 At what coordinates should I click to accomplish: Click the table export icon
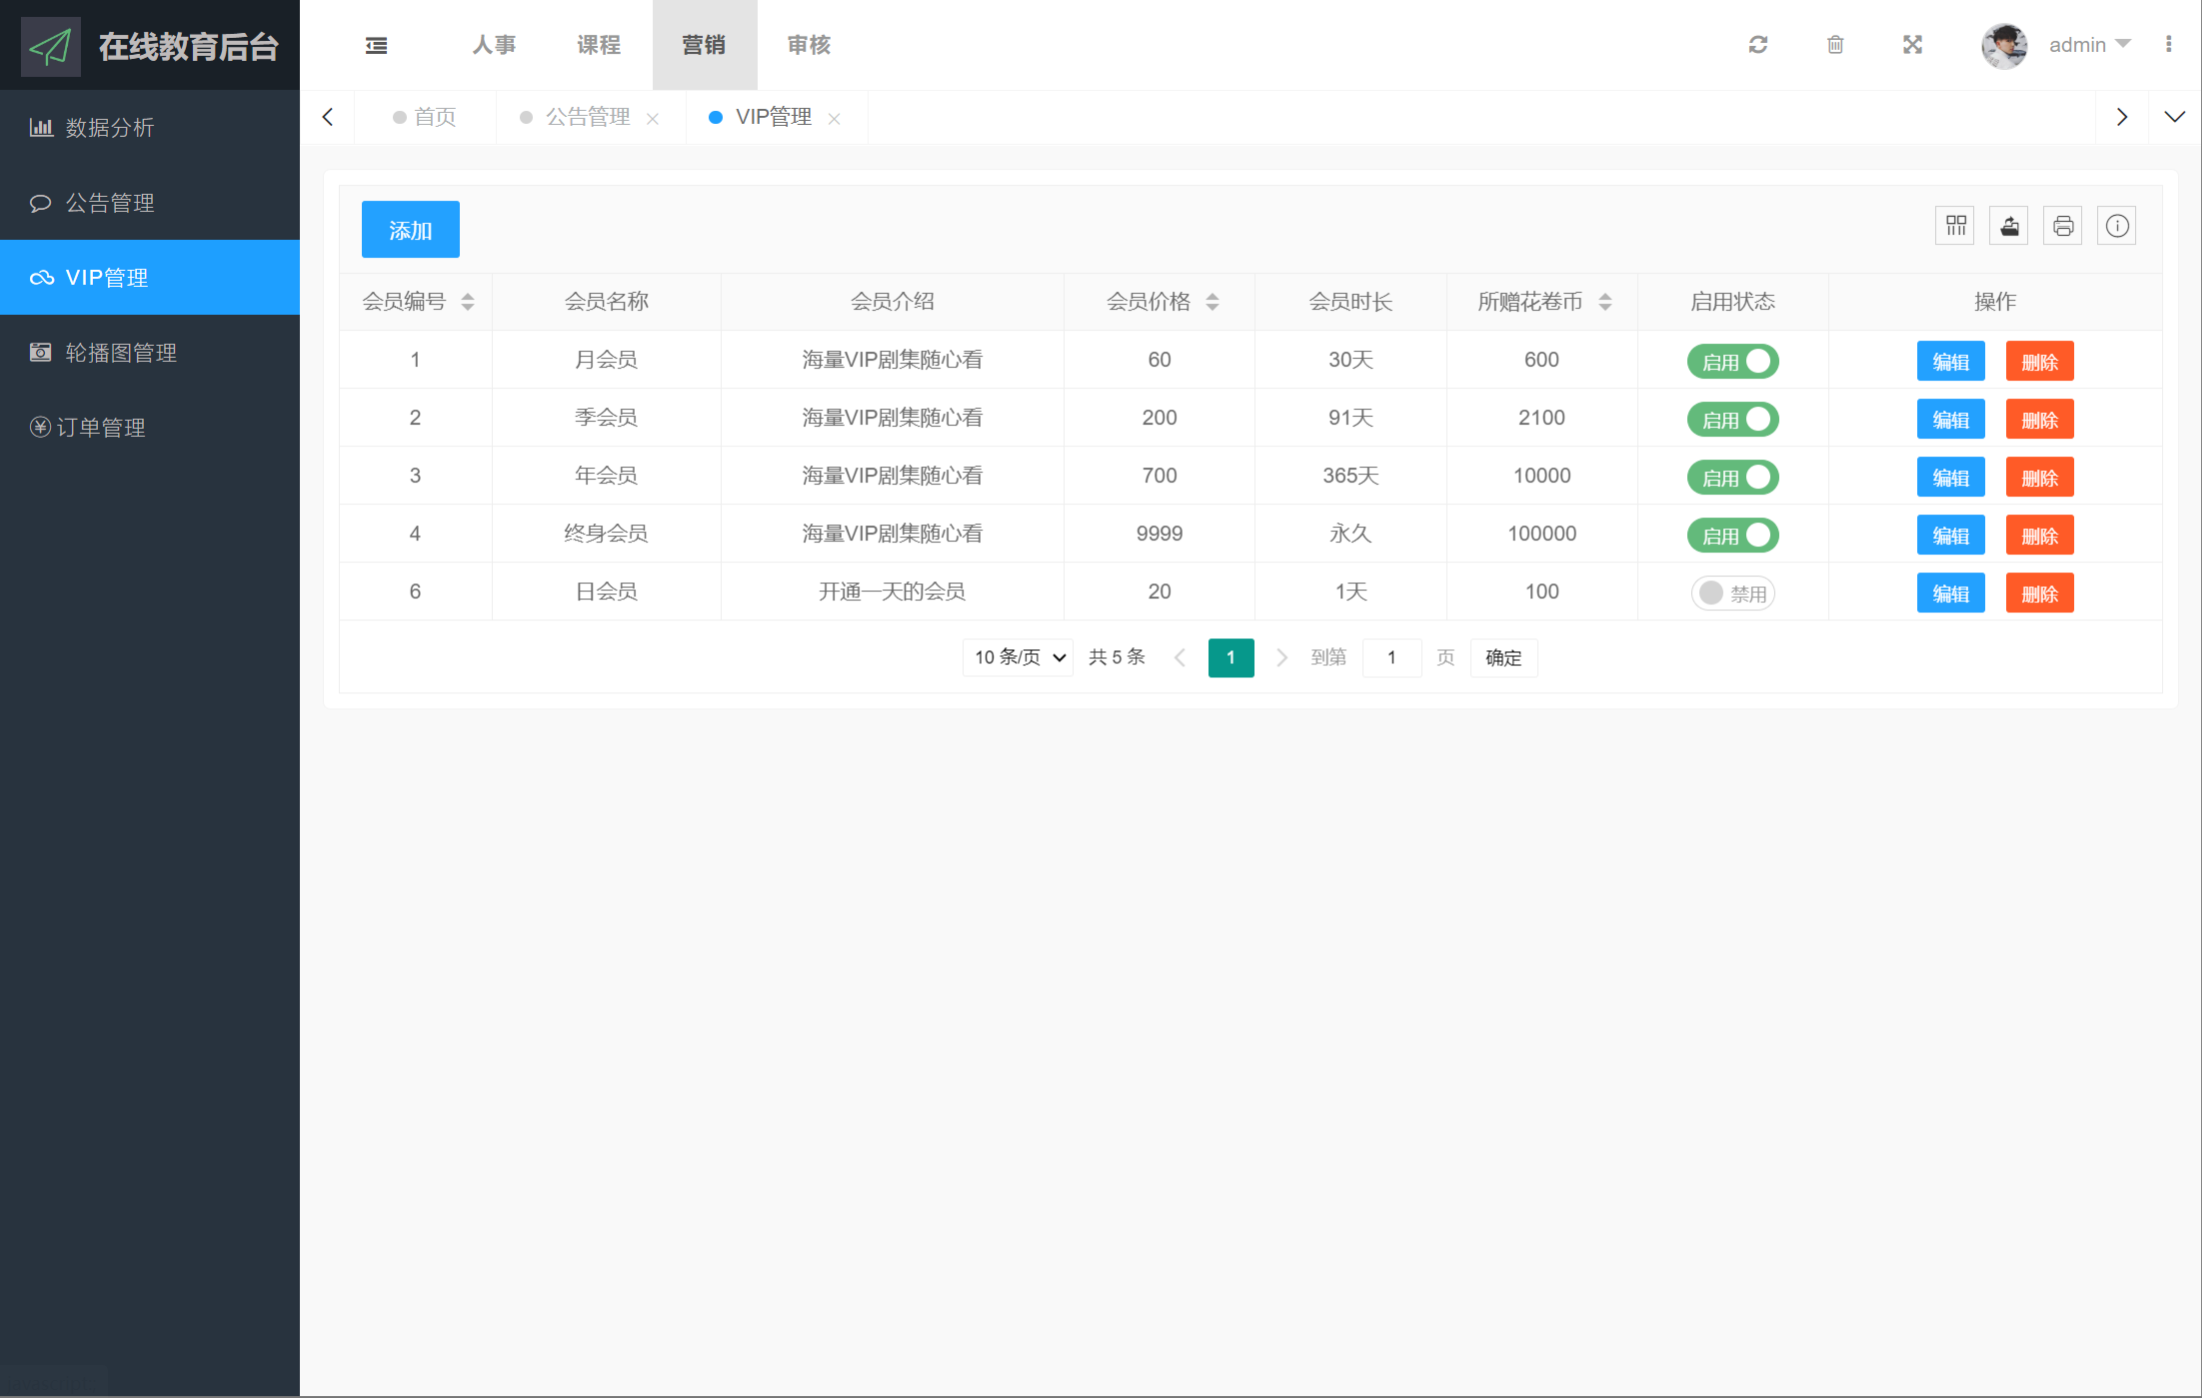point(2009,226)
